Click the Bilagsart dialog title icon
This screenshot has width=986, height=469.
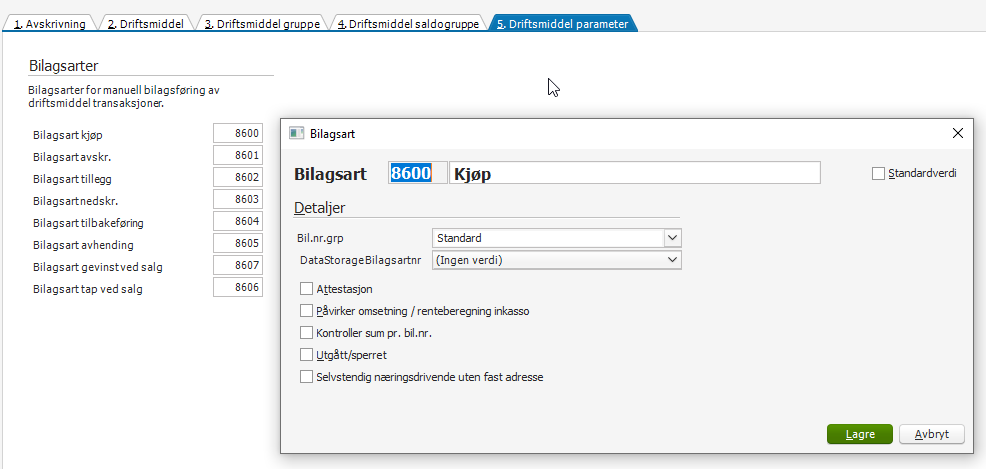click(x=296, y=133)
